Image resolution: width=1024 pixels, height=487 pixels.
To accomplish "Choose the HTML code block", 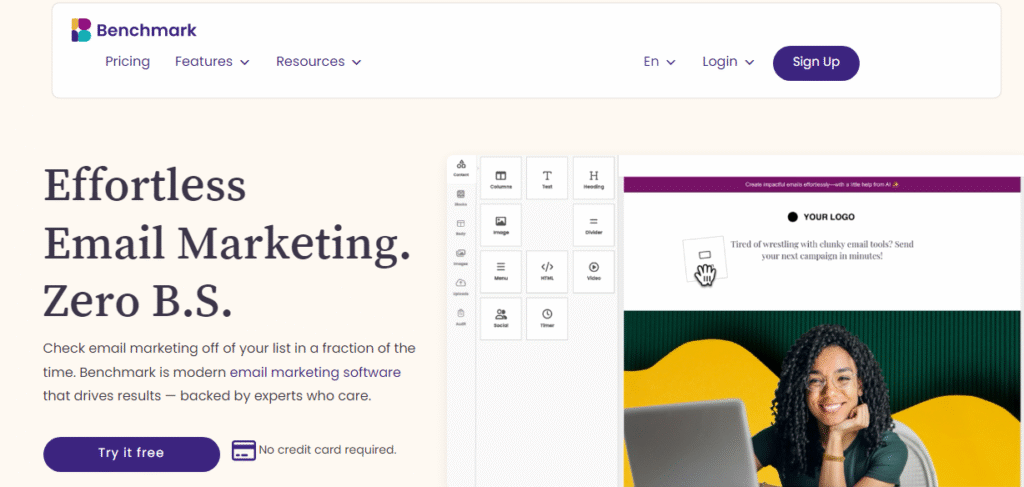I will [x=547, y=271].
